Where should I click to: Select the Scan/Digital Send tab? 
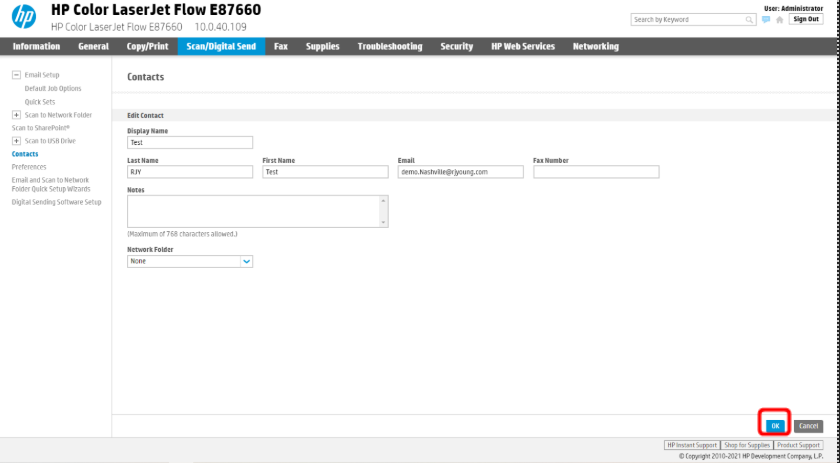pyautogui.click(x=221, y=47)
